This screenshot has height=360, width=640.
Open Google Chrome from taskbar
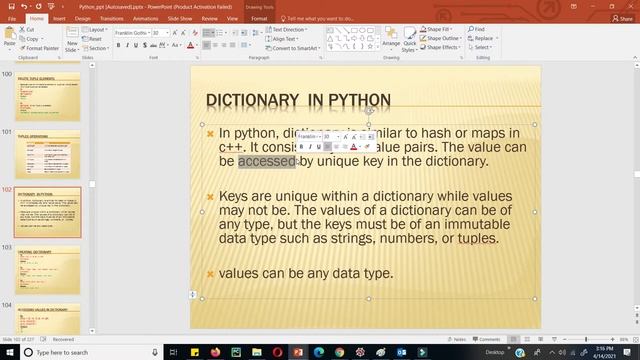(339, 352)
